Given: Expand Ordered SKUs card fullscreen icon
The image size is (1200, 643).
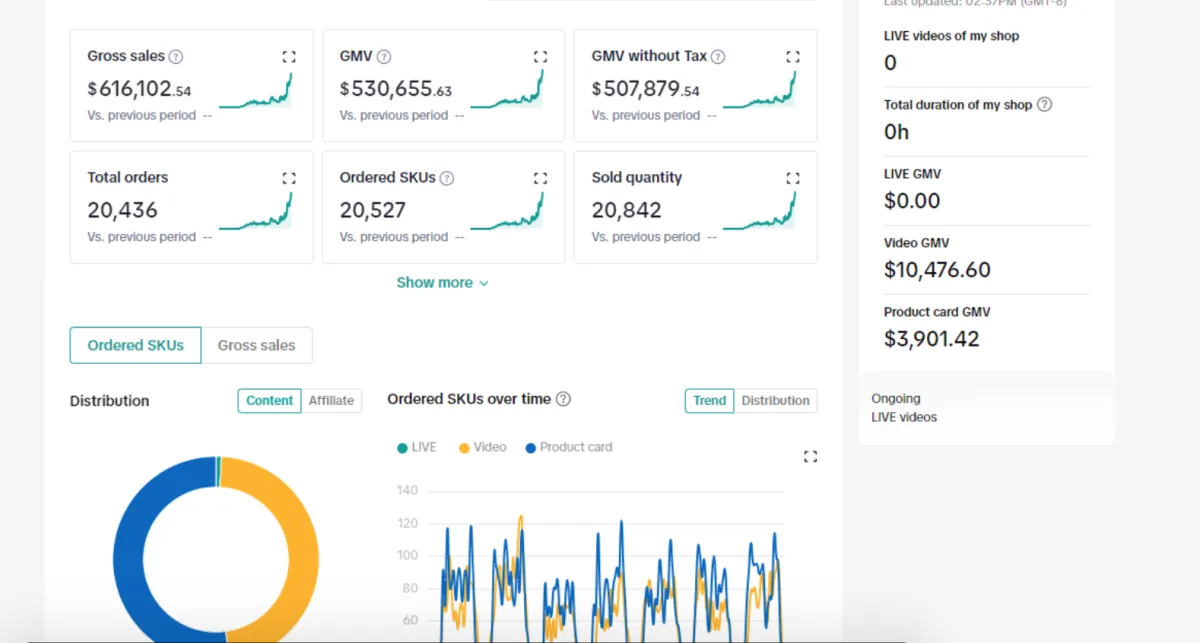Looking at the screenshot, I should [x=541, y=178].
